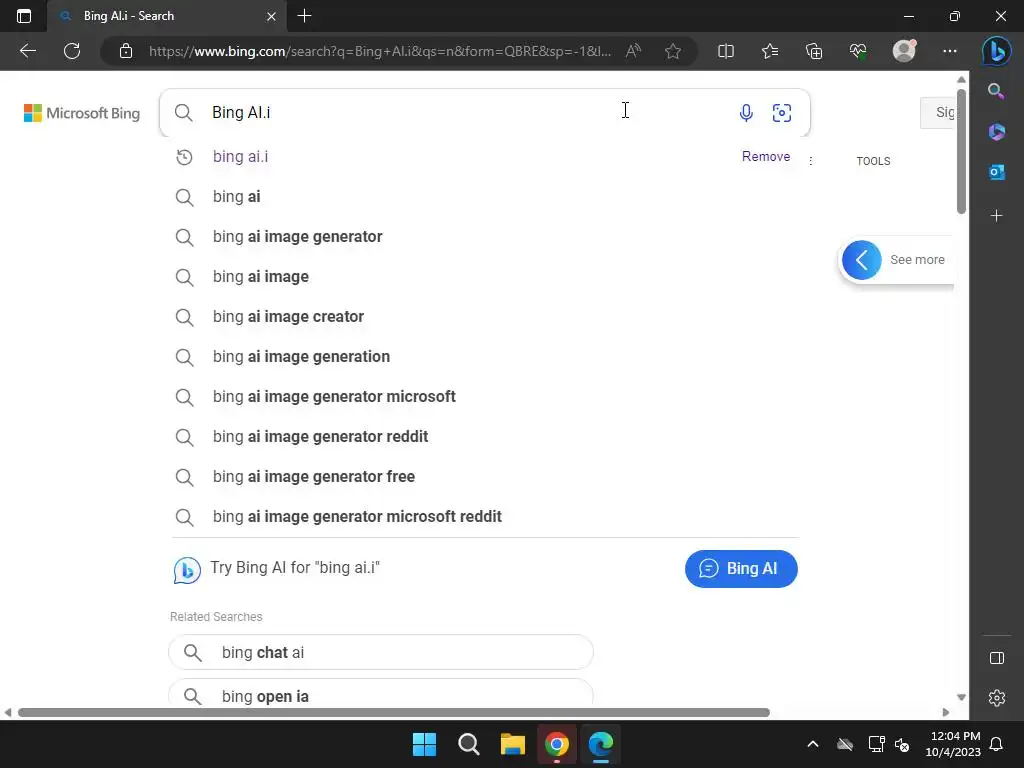The height and width of the screenshot is (768, 1024).
Task: Add a new sidebar app with plus icon
Action: [x=997, y=216]
